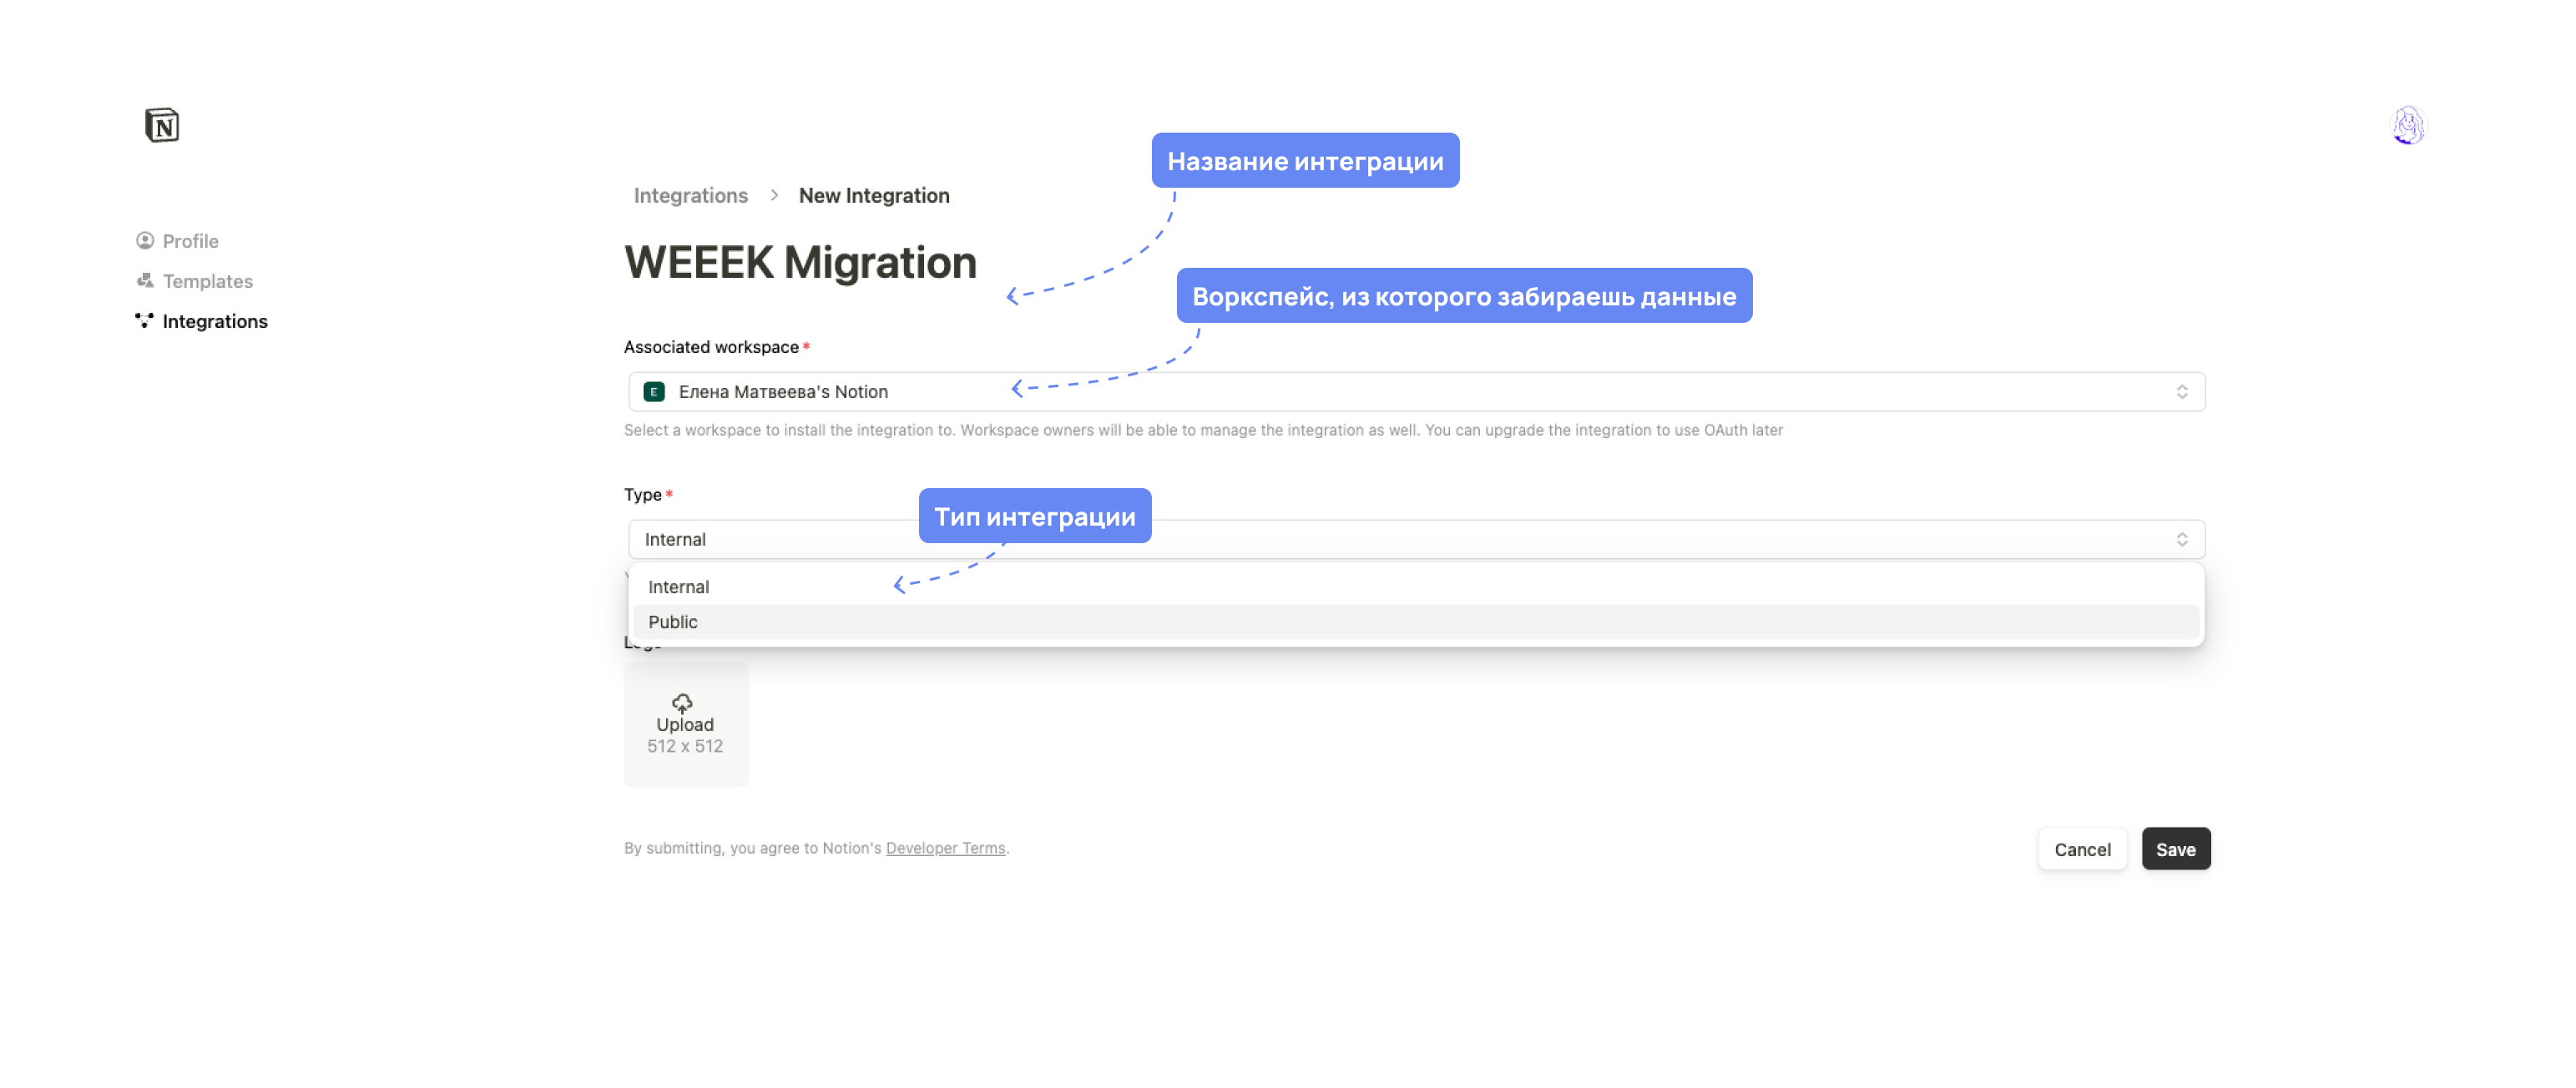Click the Profile sidebar icon
The image size is (2576, 1088).
(x=145, y=241)
